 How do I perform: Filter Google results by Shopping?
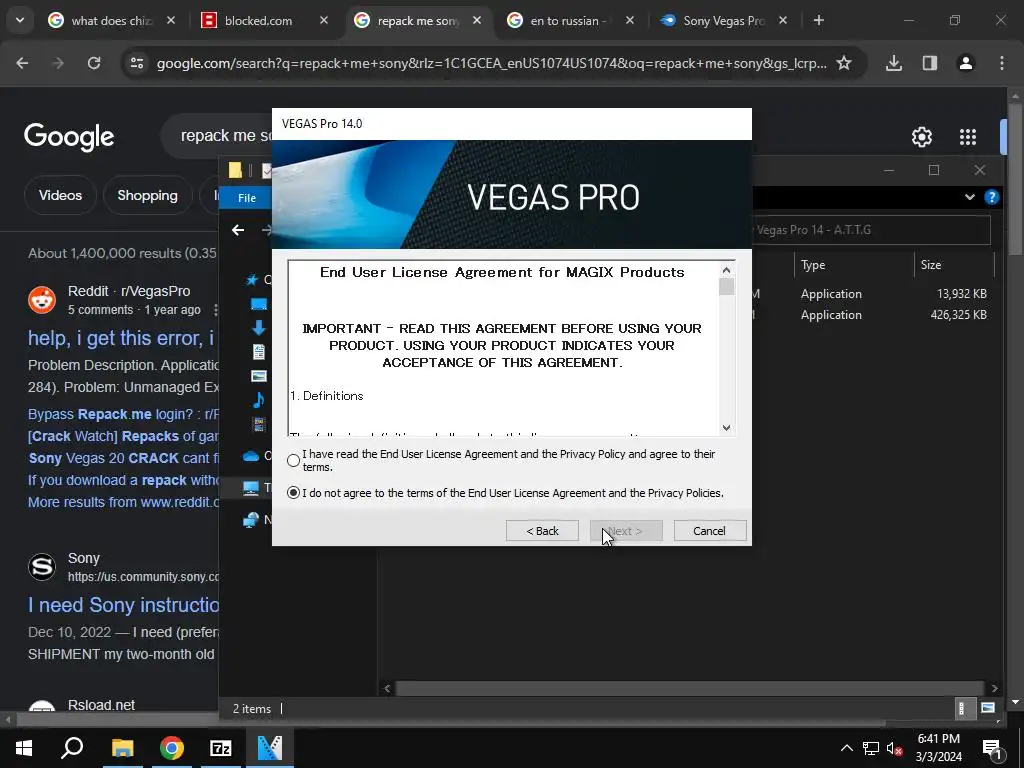click(x=148, y=195)
